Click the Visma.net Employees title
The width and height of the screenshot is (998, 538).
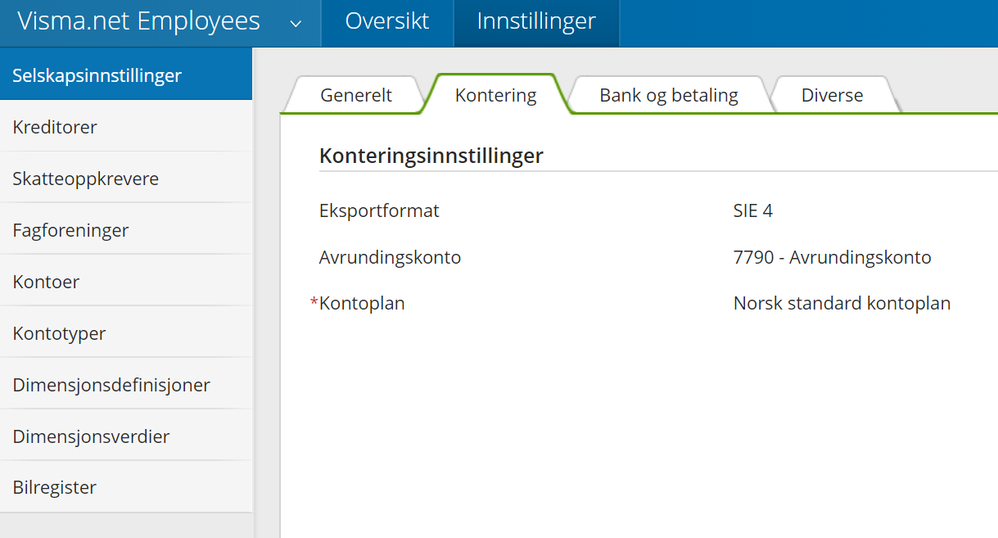tap(139, 22)
